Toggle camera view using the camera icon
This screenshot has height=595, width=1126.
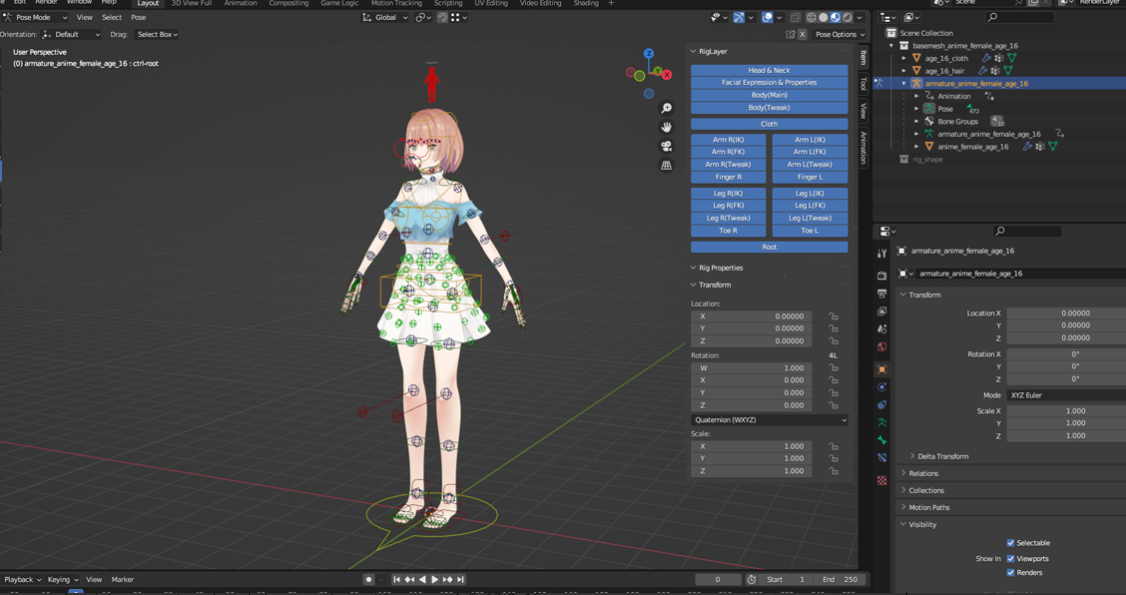[x=666, y=146]
